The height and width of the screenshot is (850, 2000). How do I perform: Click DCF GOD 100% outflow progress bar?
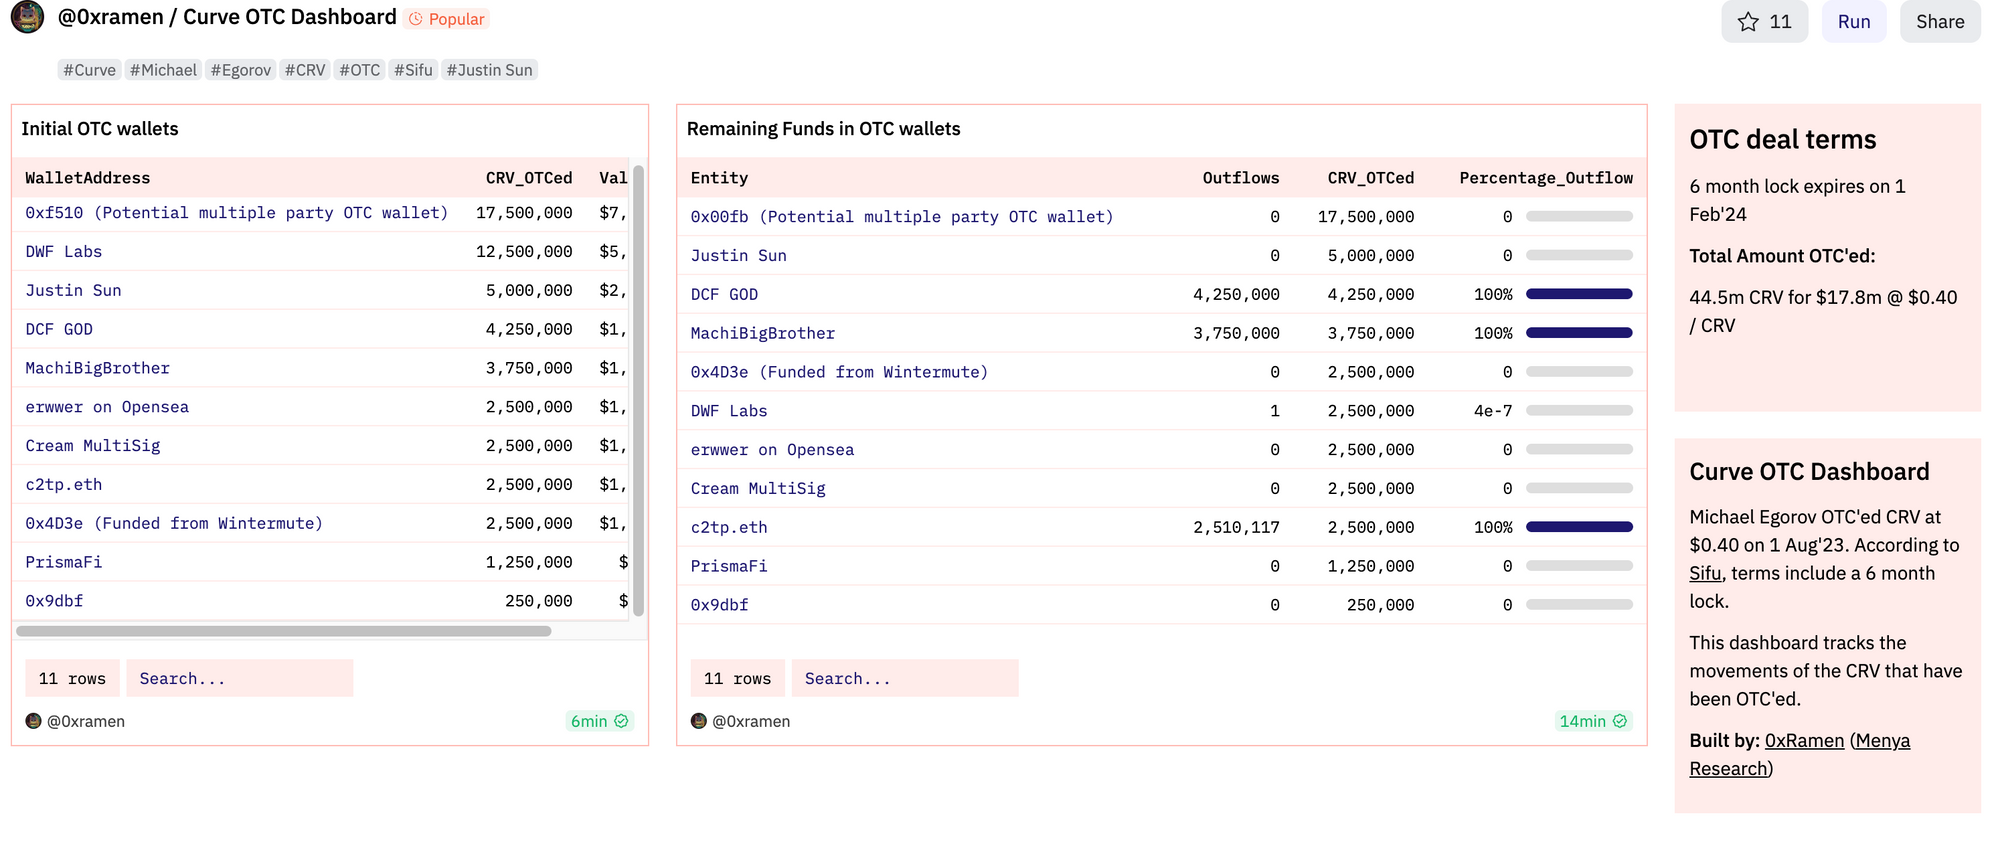pos(1579,294)
